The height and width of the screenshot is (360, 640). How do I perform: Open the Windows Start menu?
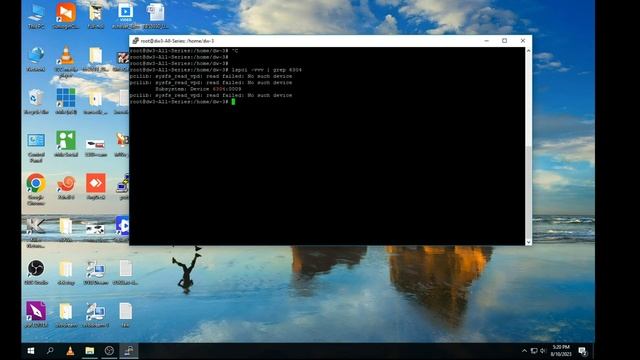click(31, 351)
